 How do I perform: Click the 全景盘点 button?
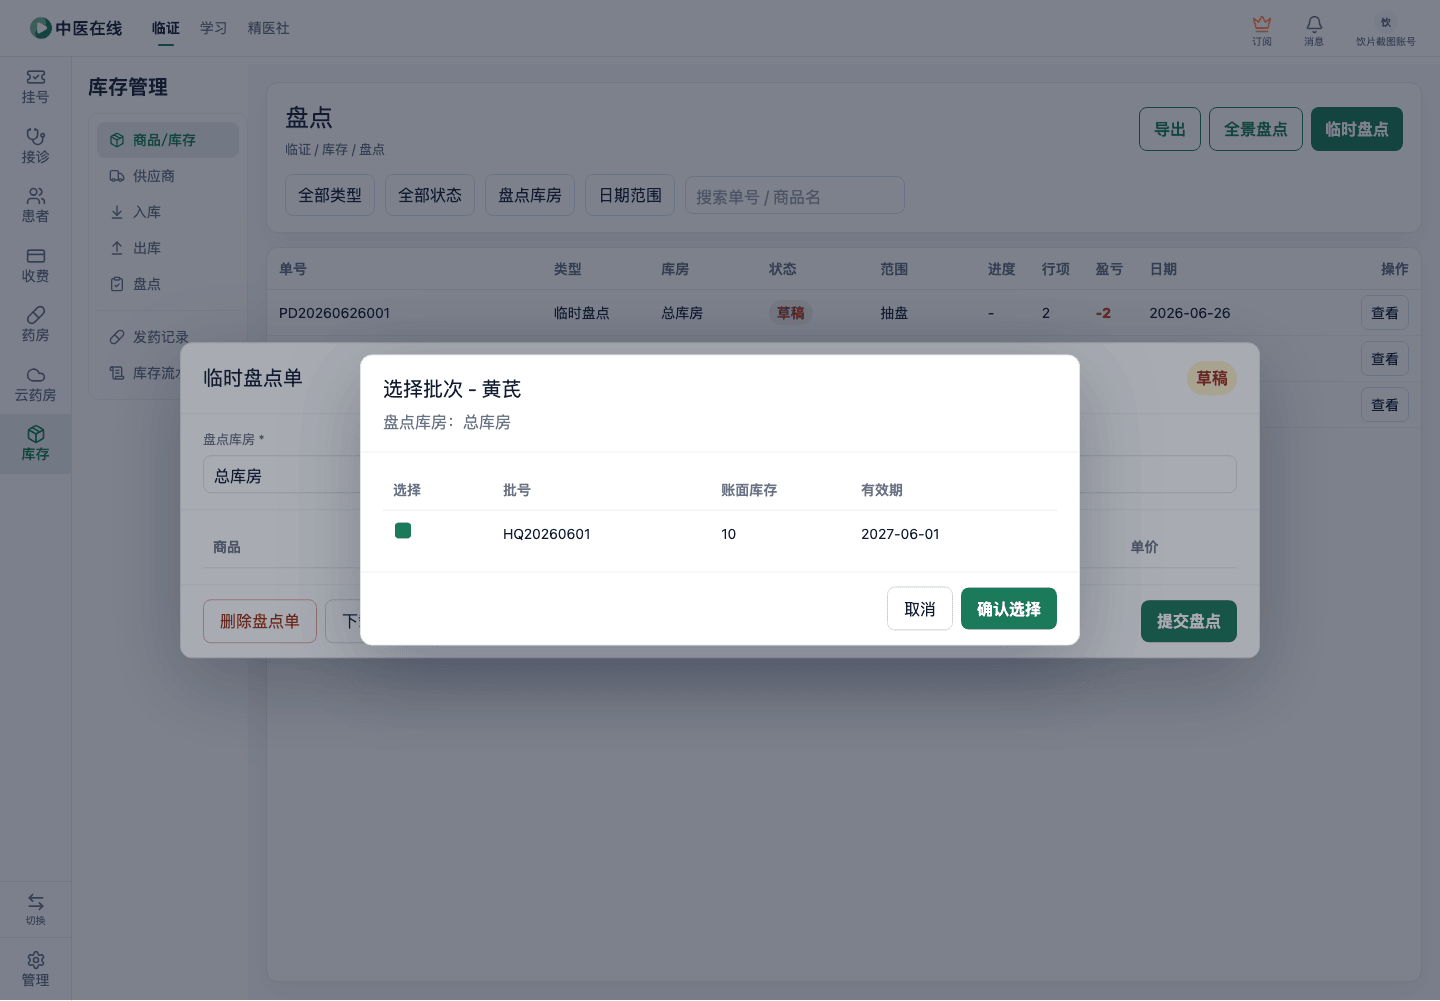click(x=1256, y=129)
